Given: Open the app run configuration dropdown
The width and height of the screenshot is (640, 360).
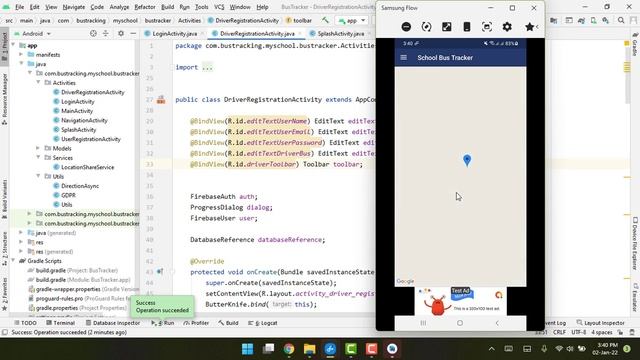Looking at the screenshot, I should tap(352, 20).
